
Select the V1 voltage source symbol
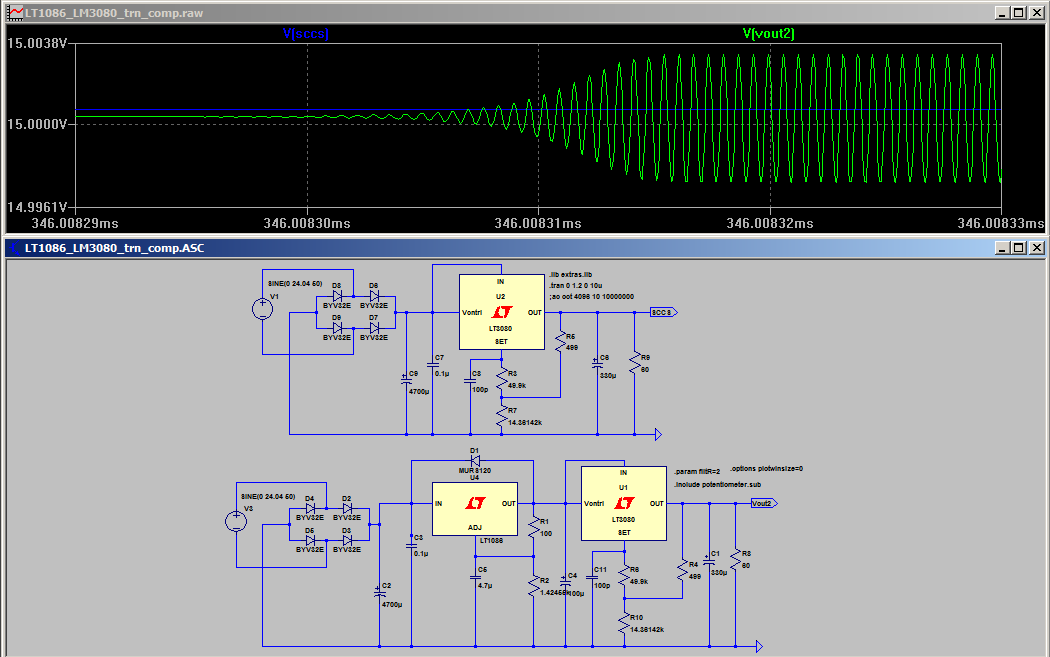(262, 309)
